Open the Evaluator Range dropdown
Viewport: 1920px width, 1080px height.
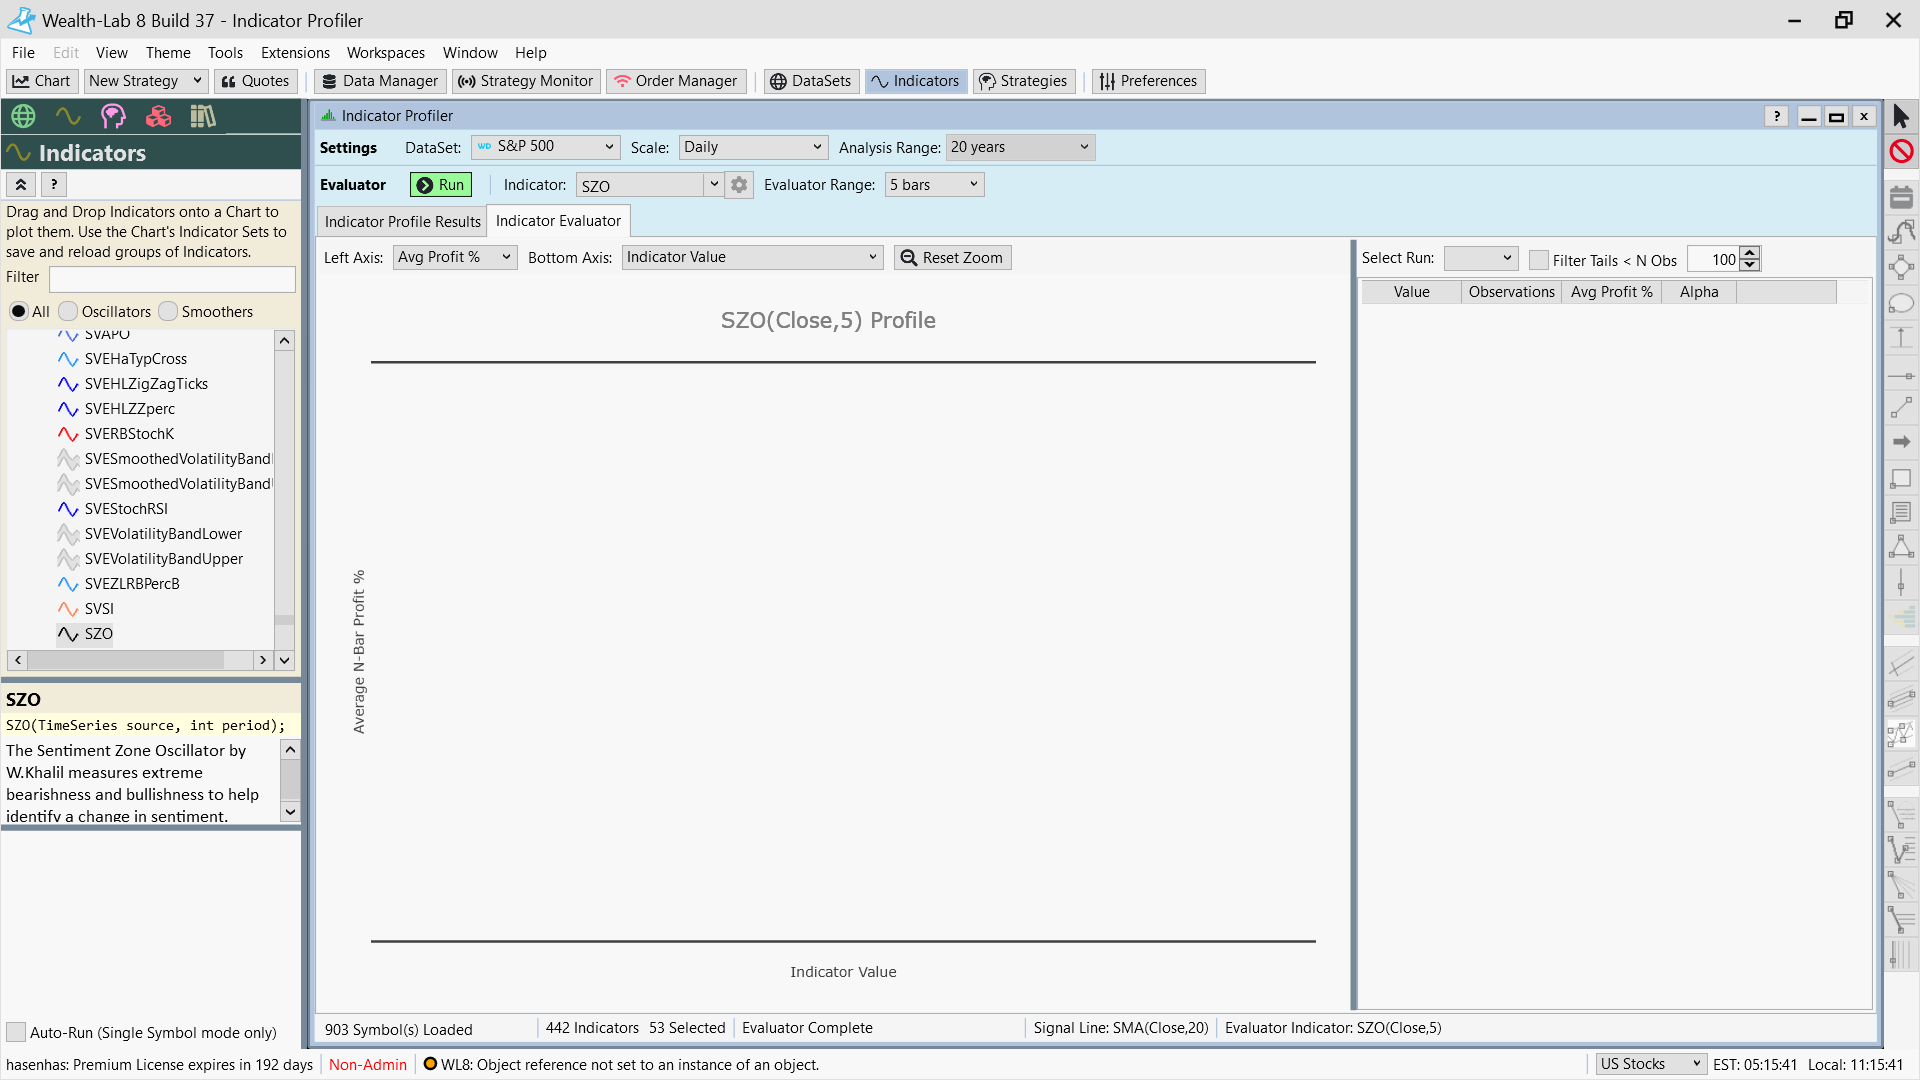coord(933,184)
